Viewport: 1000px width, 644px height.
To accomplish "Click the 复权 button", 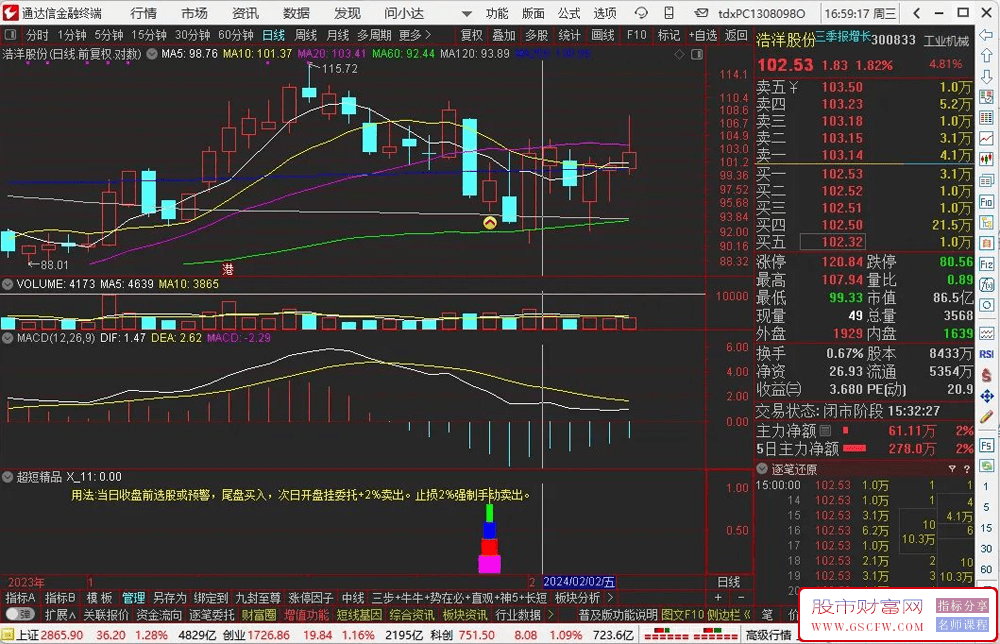I will point(472,35).
